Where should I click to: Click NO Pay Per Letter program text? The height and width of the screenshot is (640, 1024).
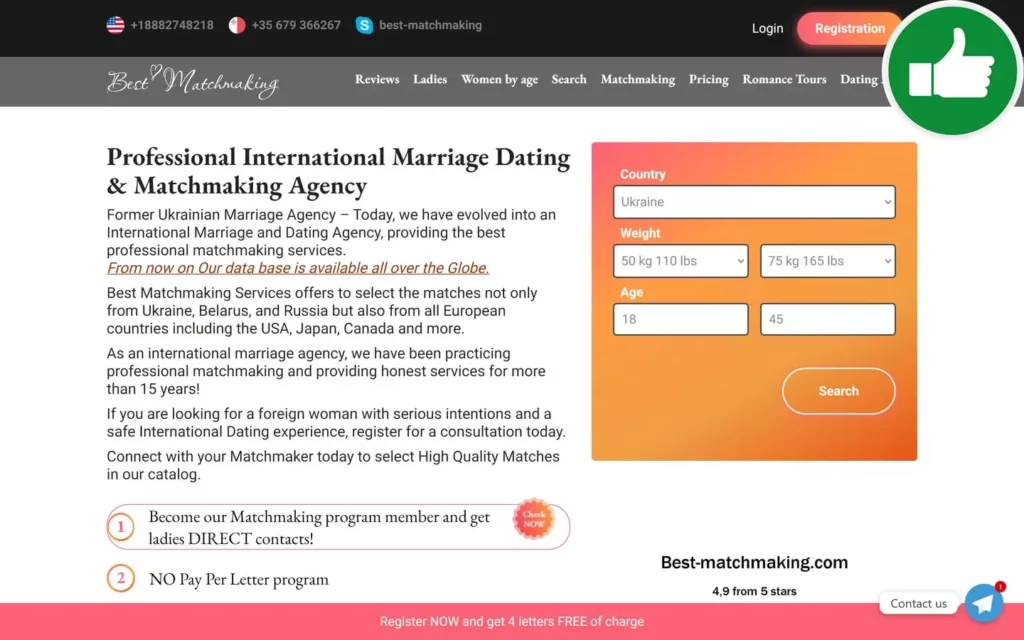(x=238, y=579)
